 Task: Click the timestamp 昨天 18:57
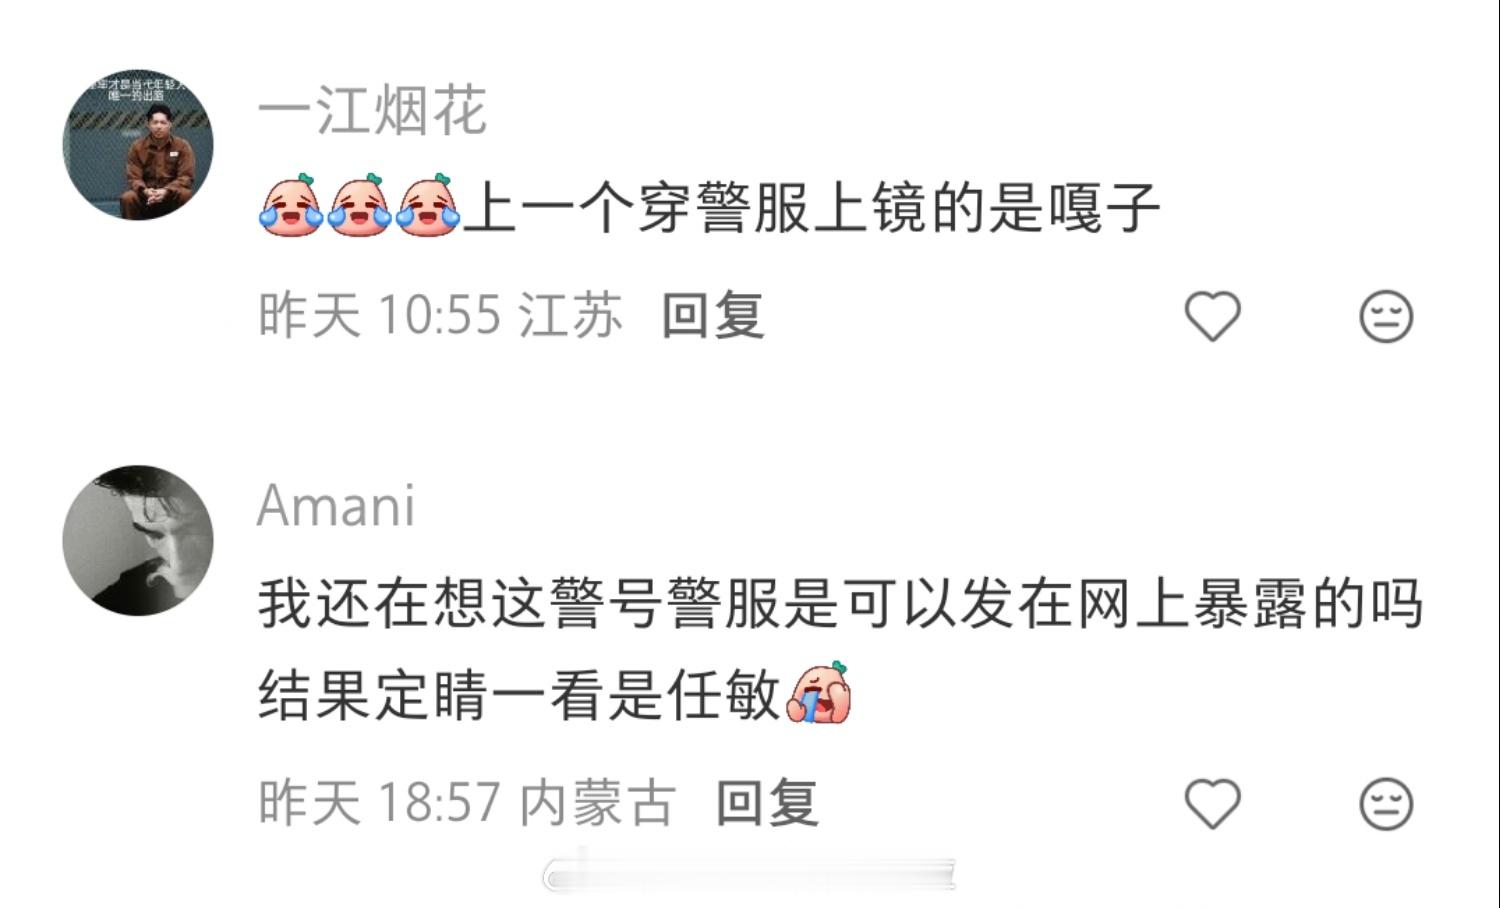click(380, 803)
